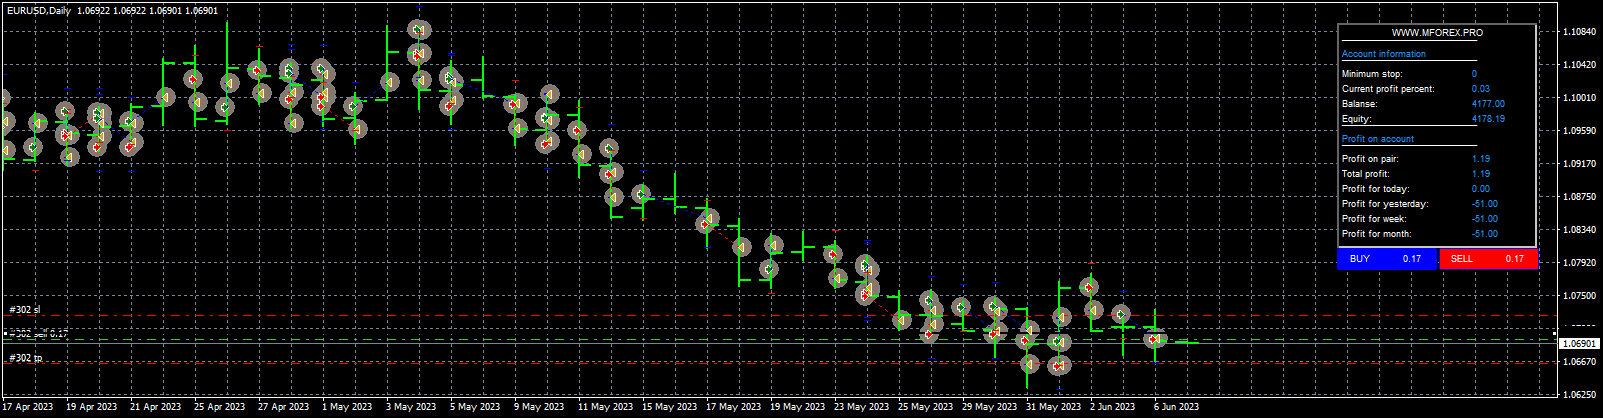This screenshot has height=418, width=1603.
Task: Click the 1.06670 price axis label
Action: coord(1579,362)
